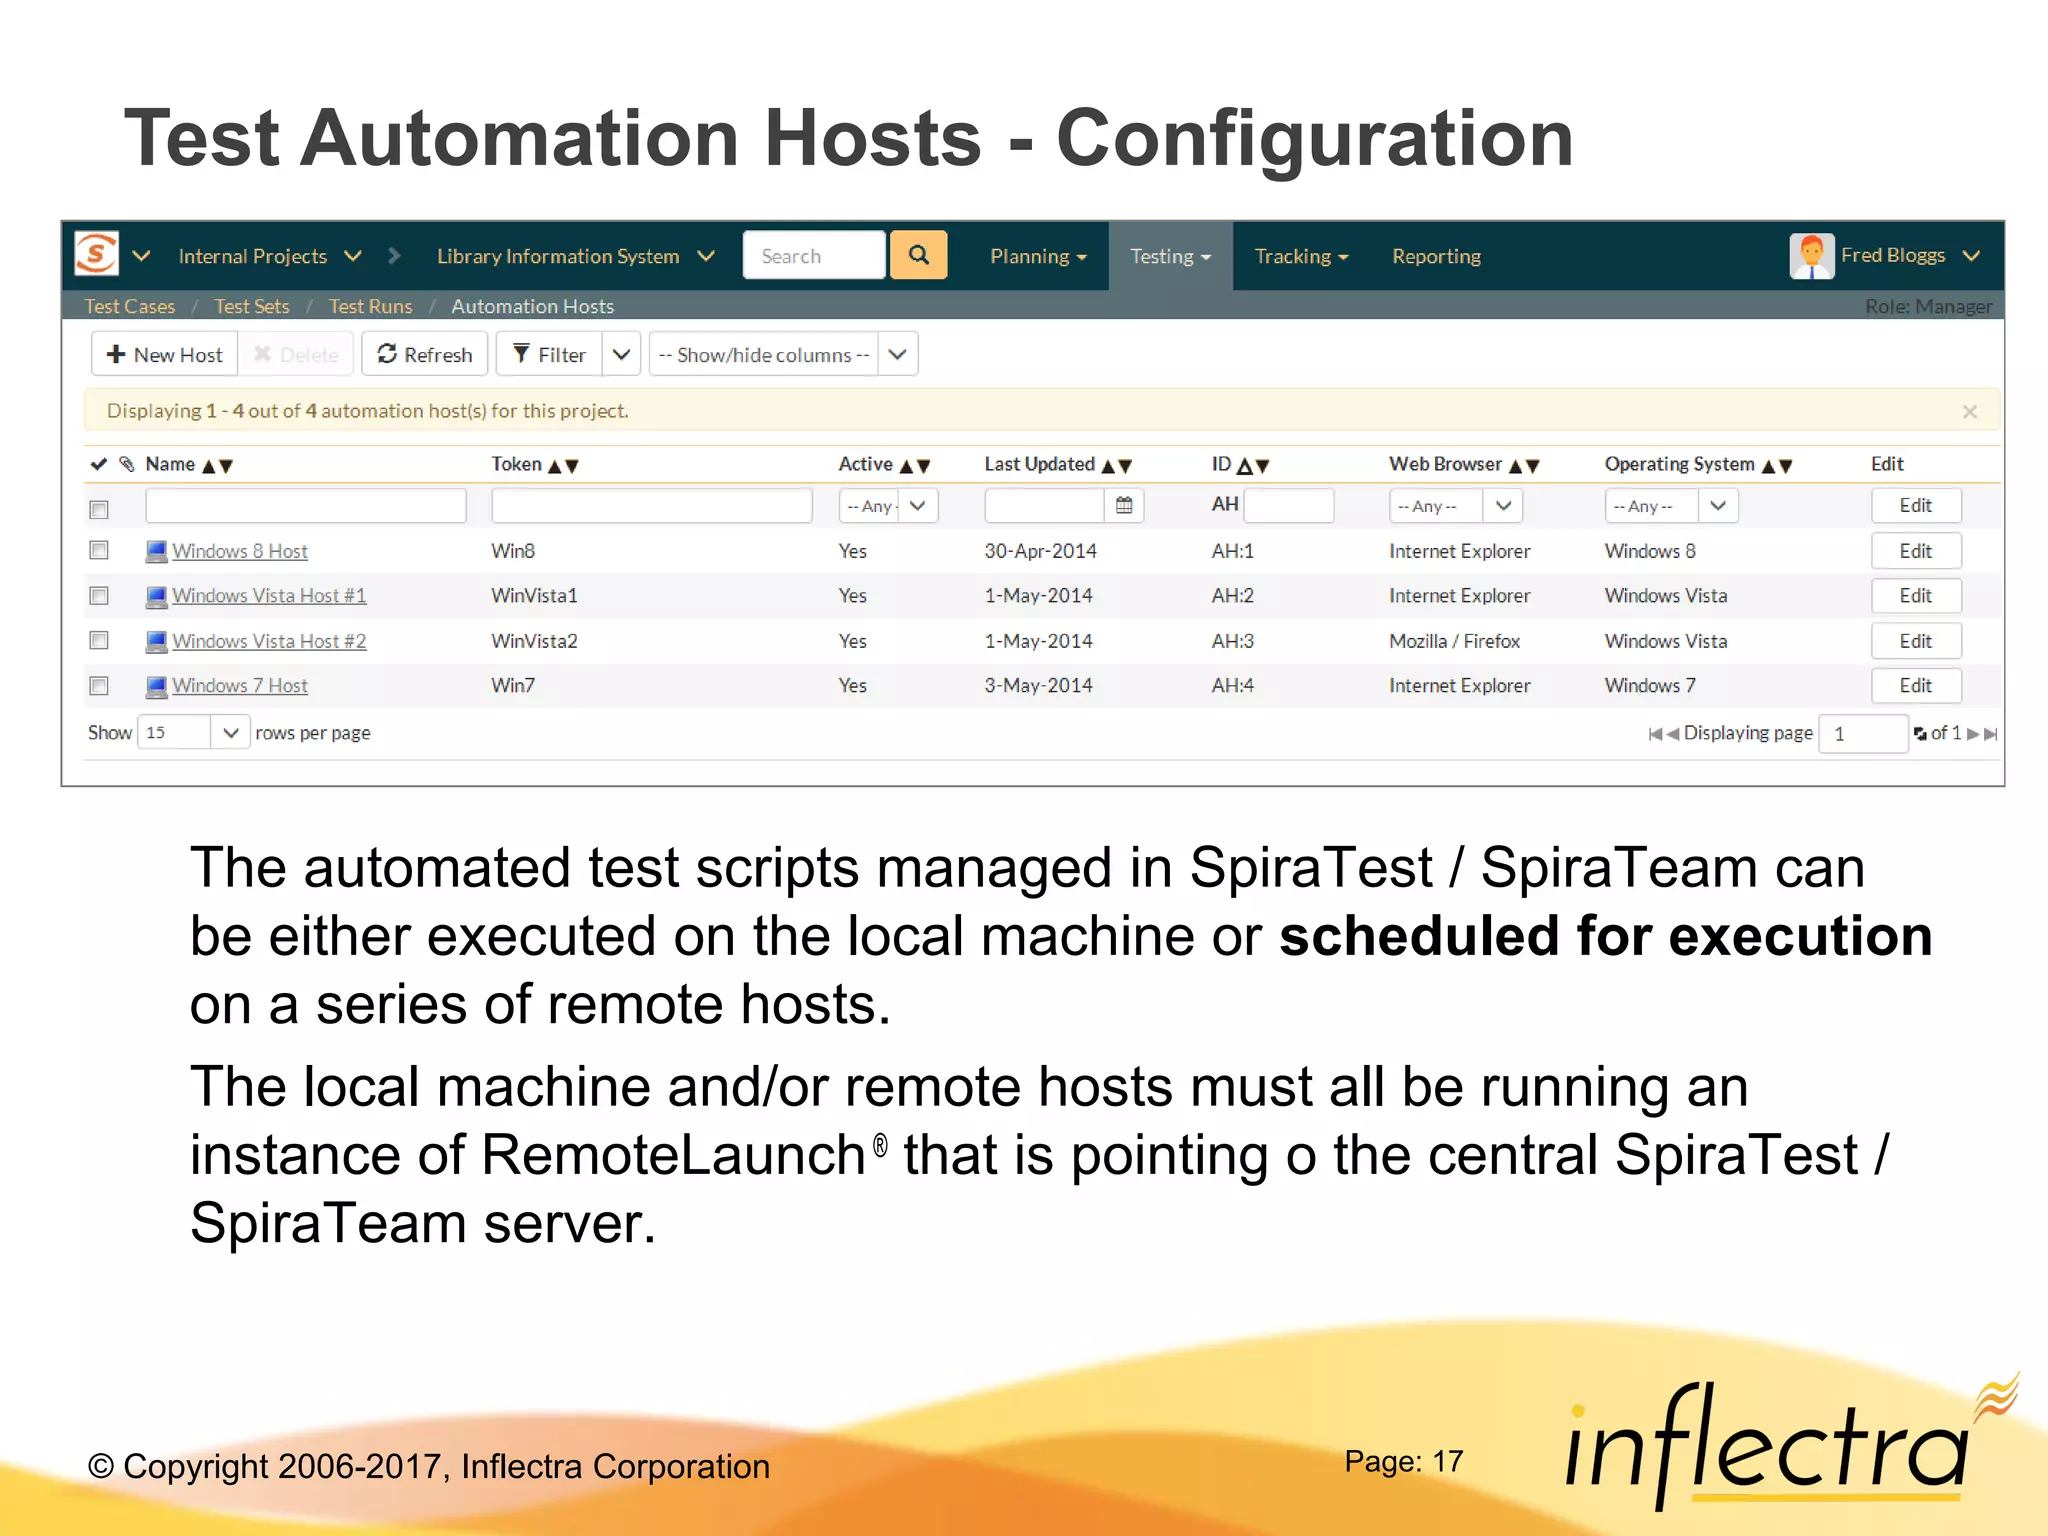Viewport: 2048px width, 1536px height.
Task: Sort Token column ascending arrow
Action: click(555, 466)
